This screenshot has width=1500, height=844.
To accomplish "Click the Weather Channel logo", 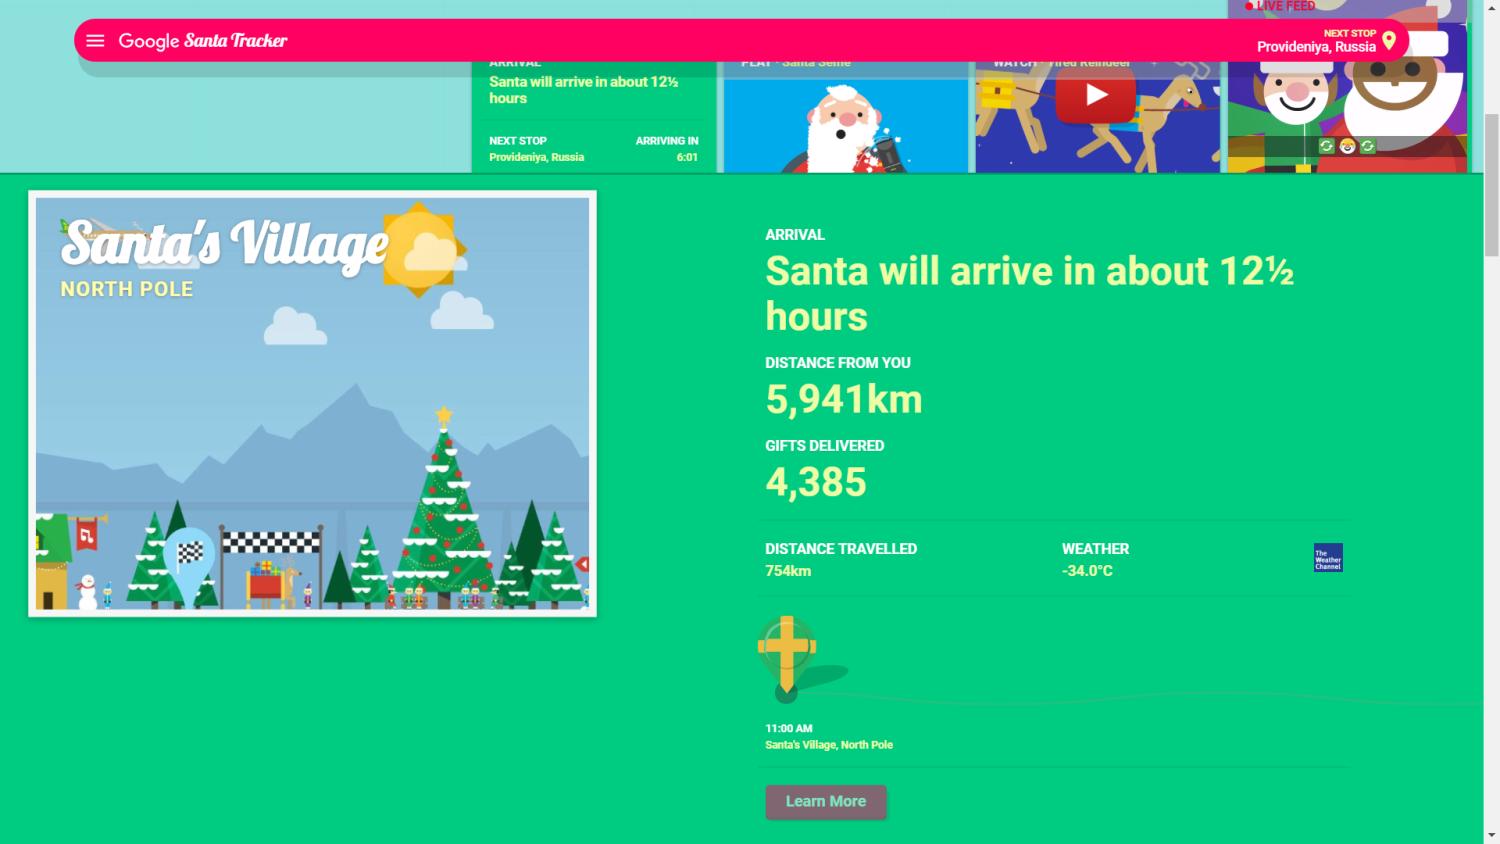I will pos(1328,558).
